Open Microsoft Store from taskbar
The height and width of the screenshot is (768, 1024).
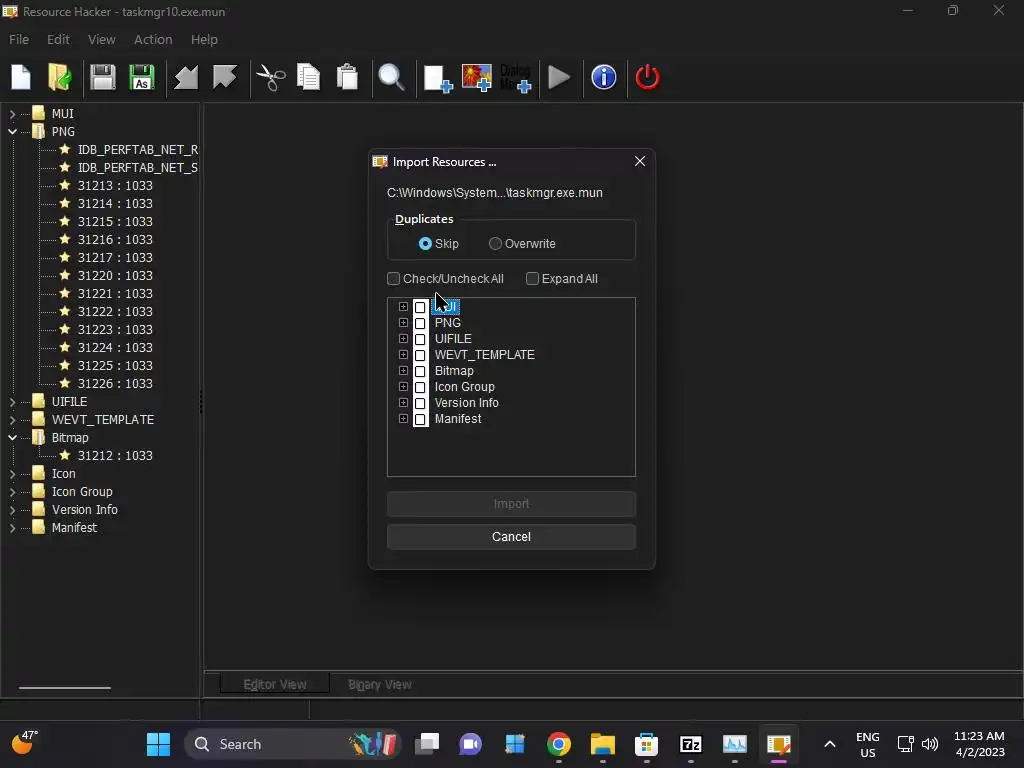(x=647, y=744)
